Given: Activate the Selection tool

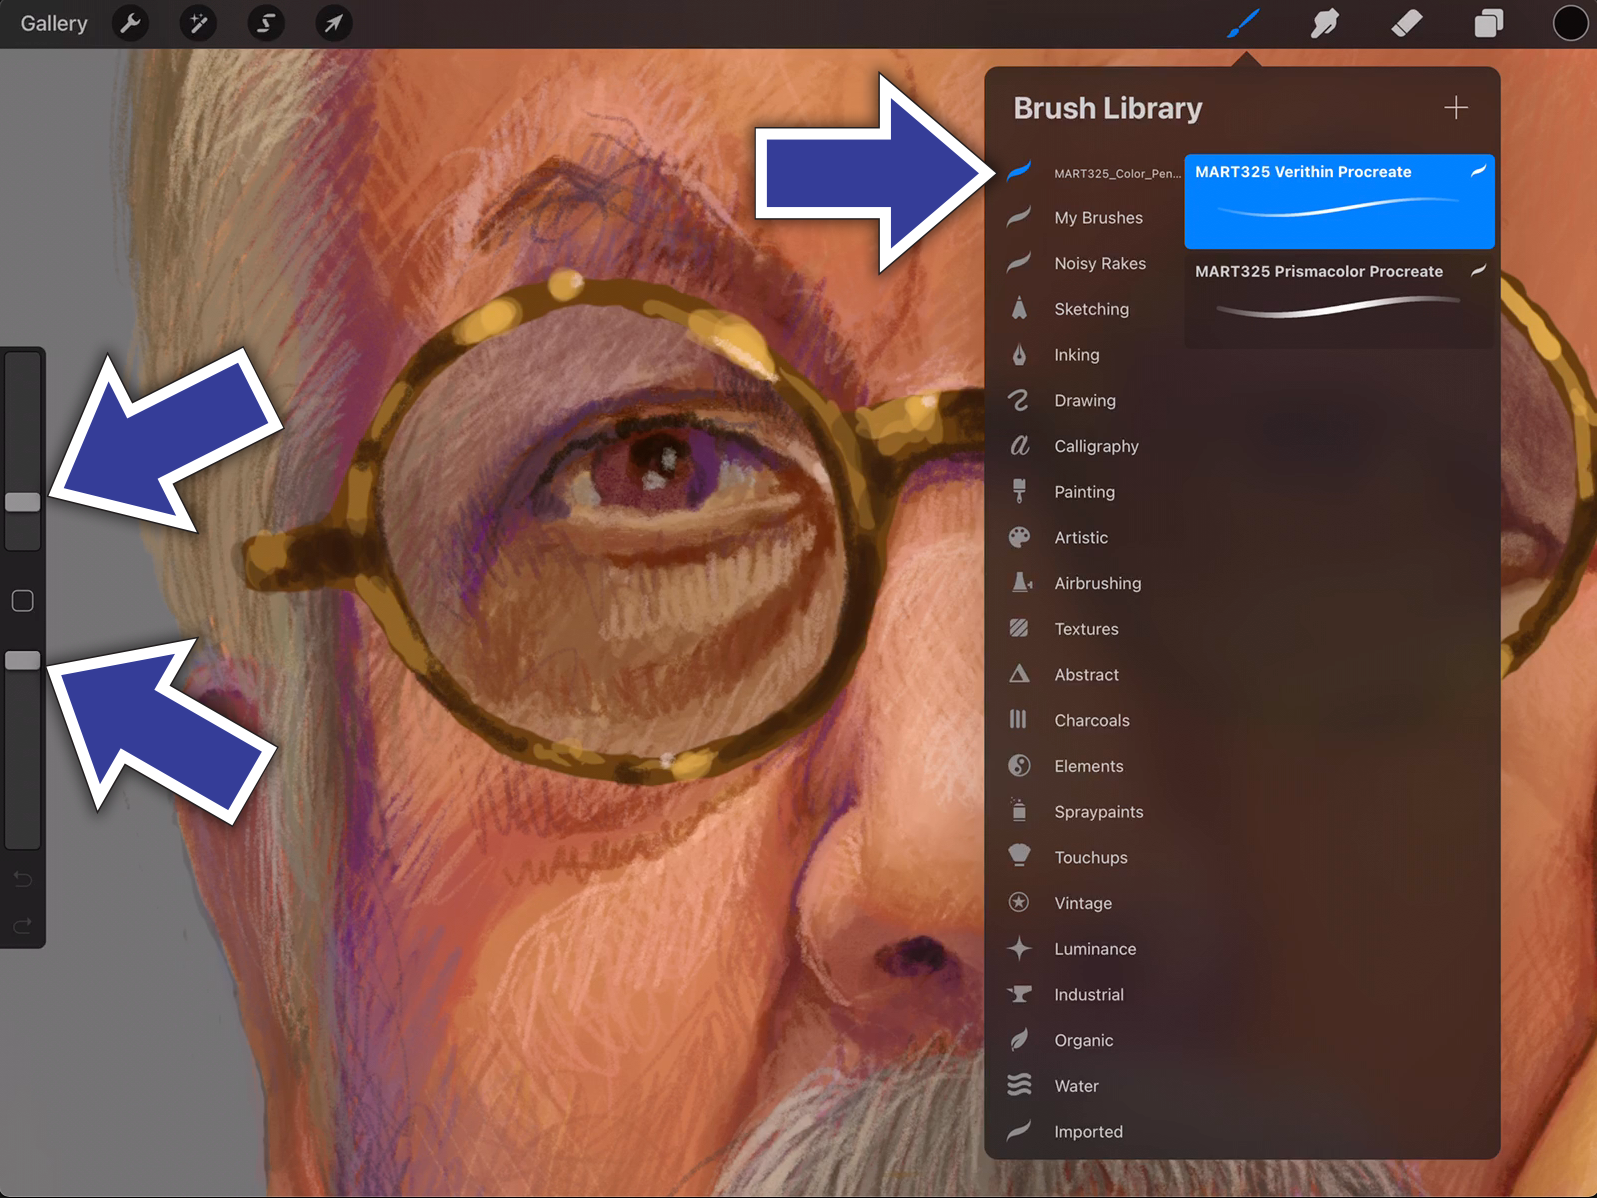Looking at the screenshot, I should [x=266, y=23].
